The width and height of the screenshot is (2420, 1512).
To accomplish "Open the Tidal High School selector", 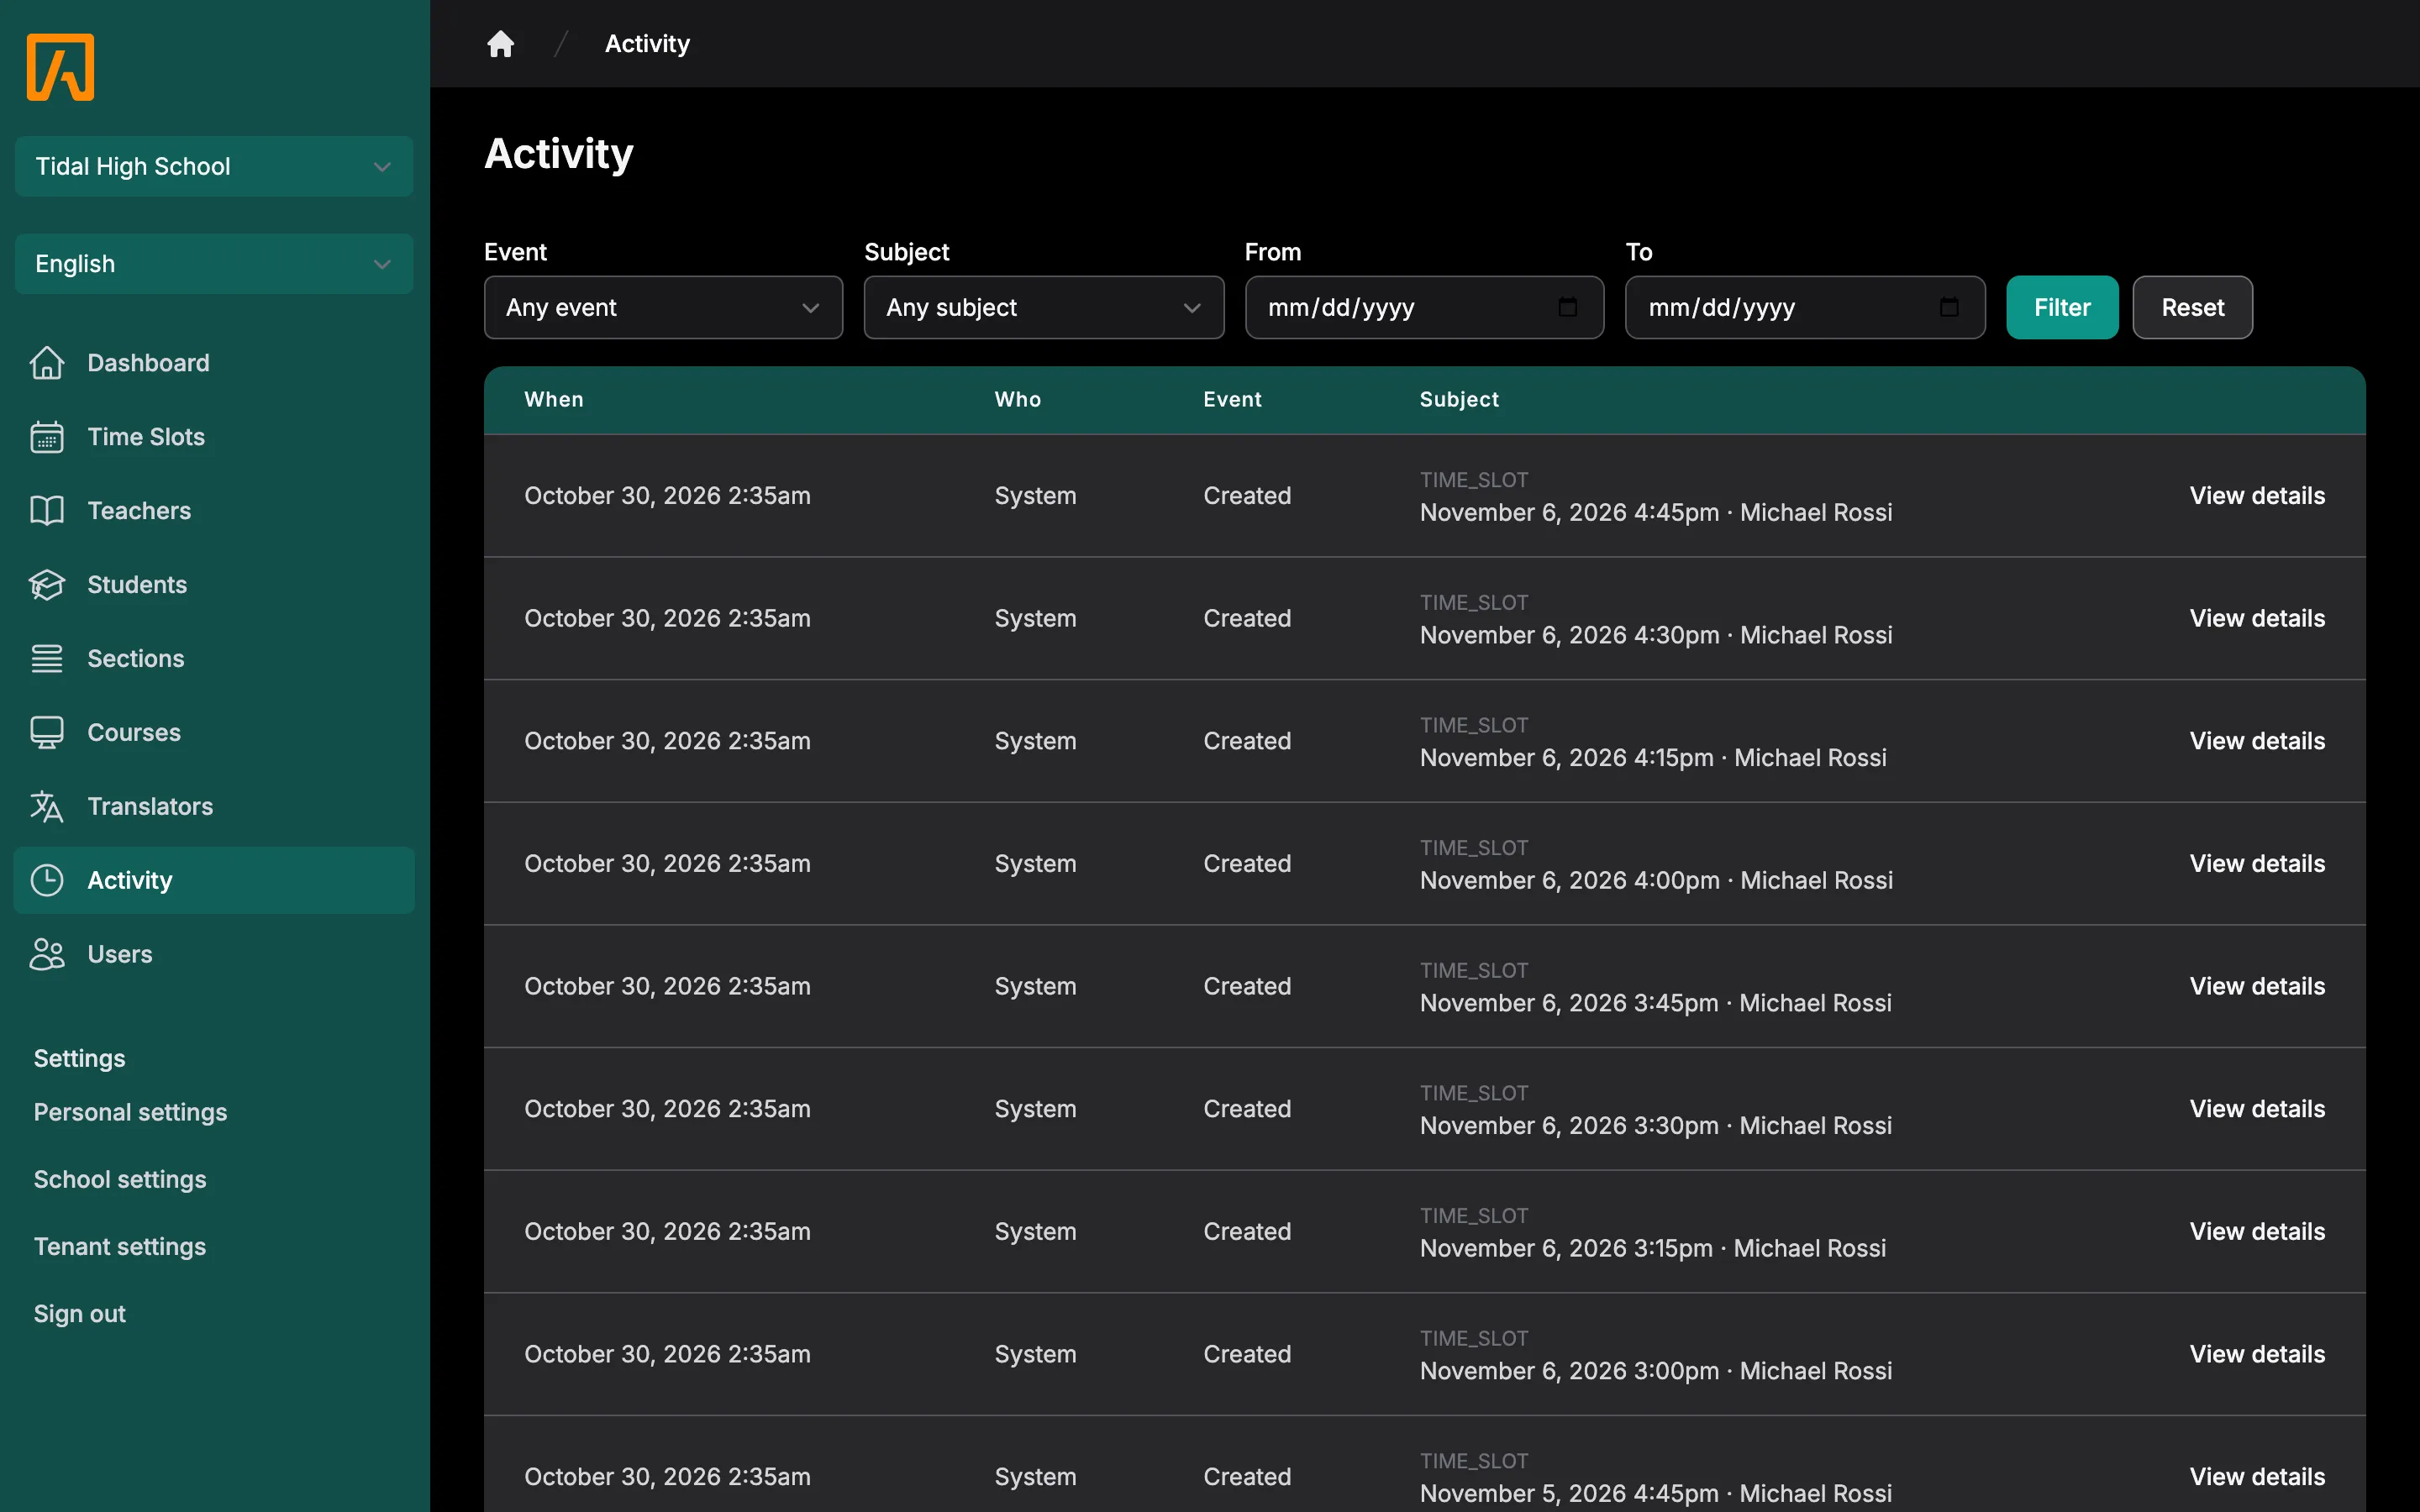I will pyautogui.click(x=214, y=166).
